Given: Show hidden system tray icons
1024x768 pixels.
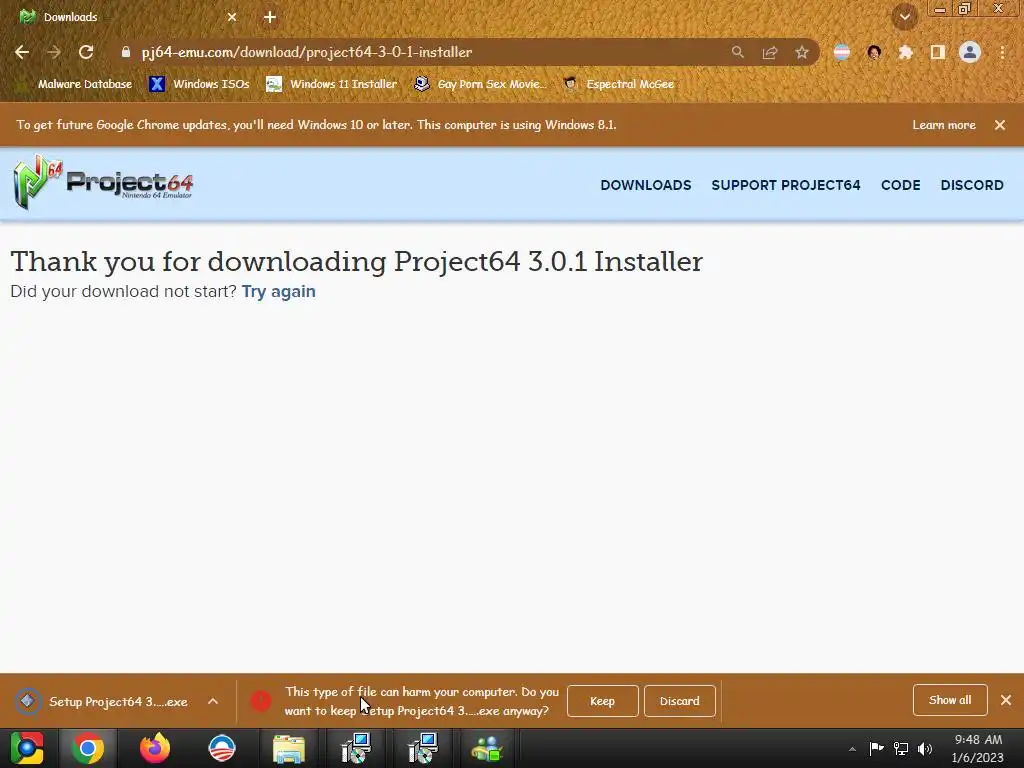Looking at the screenshot, I should [x=852, y=749].
